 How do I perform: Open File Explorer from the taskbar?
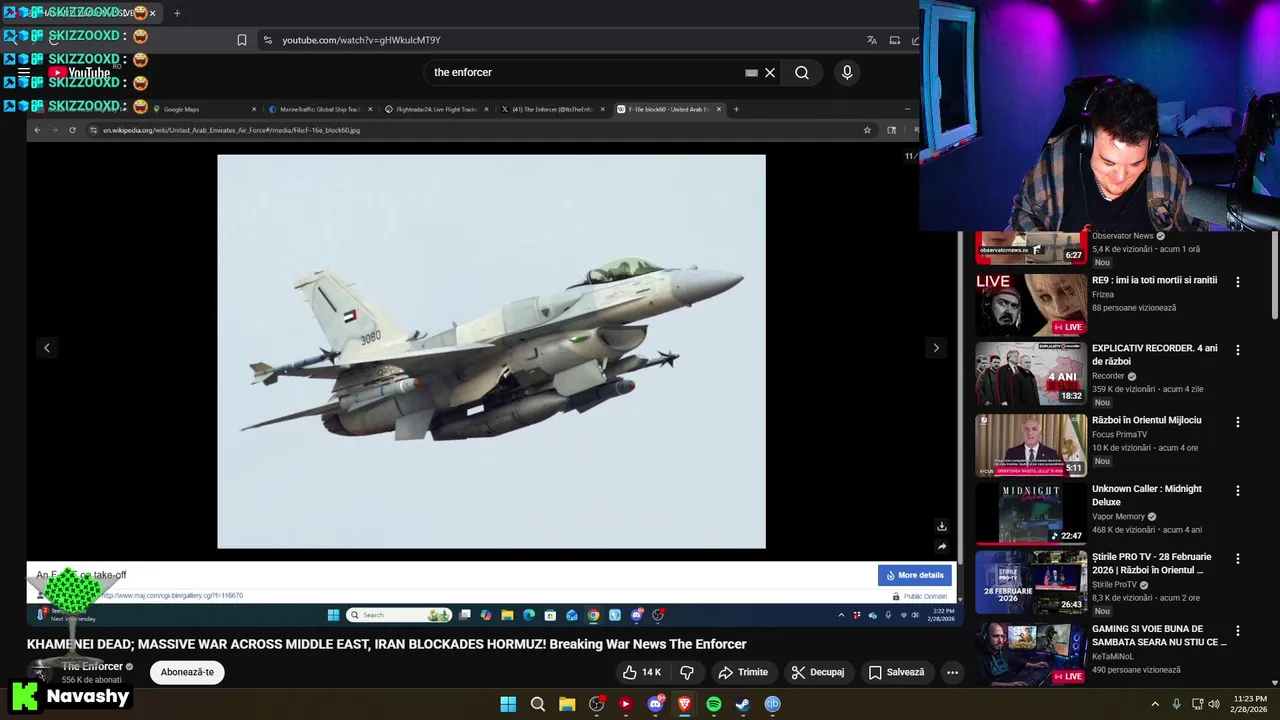pos(567,704)
